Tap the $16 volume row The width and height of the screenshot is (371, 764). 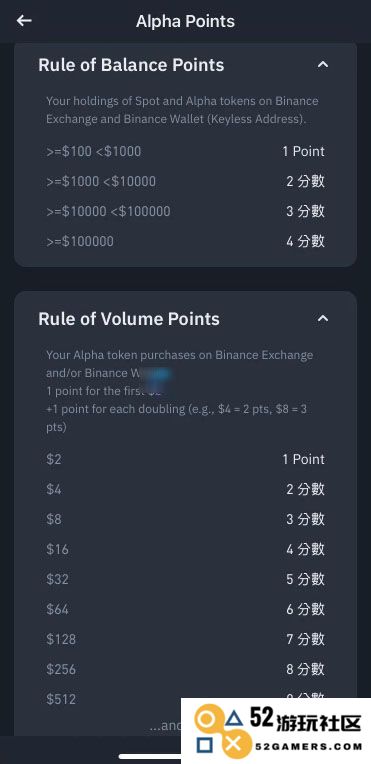(185, 549)
